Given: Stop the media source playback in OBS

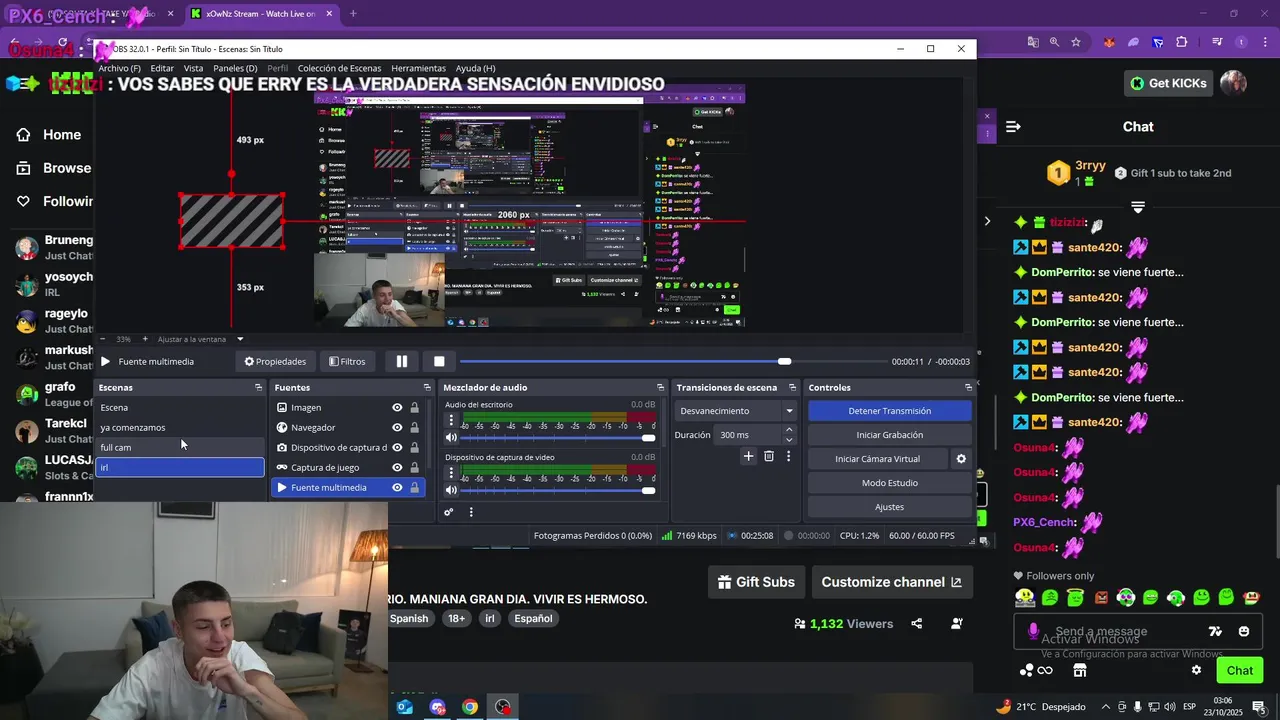Looking at the screenshot, I should [439, 361].
